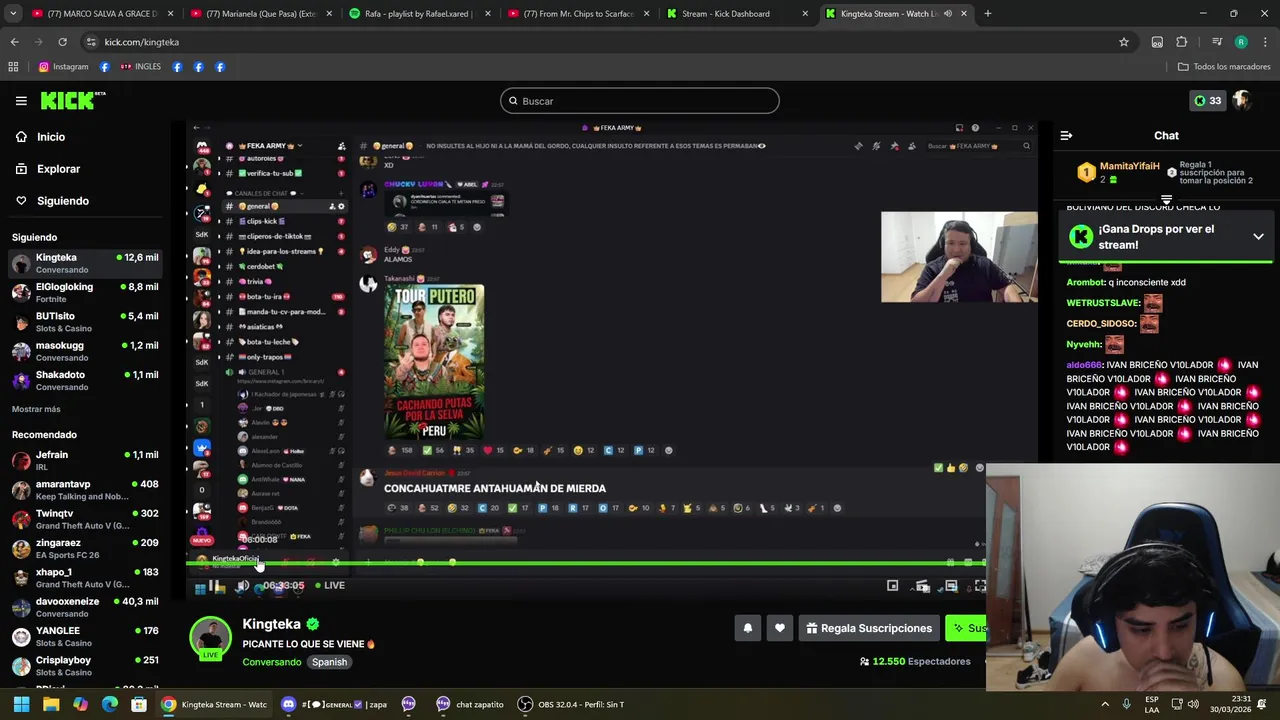Open amarantavp recommended channel
Image resolution: width=1280 pixels, height=720 pixels.
[x=85, y=489]
